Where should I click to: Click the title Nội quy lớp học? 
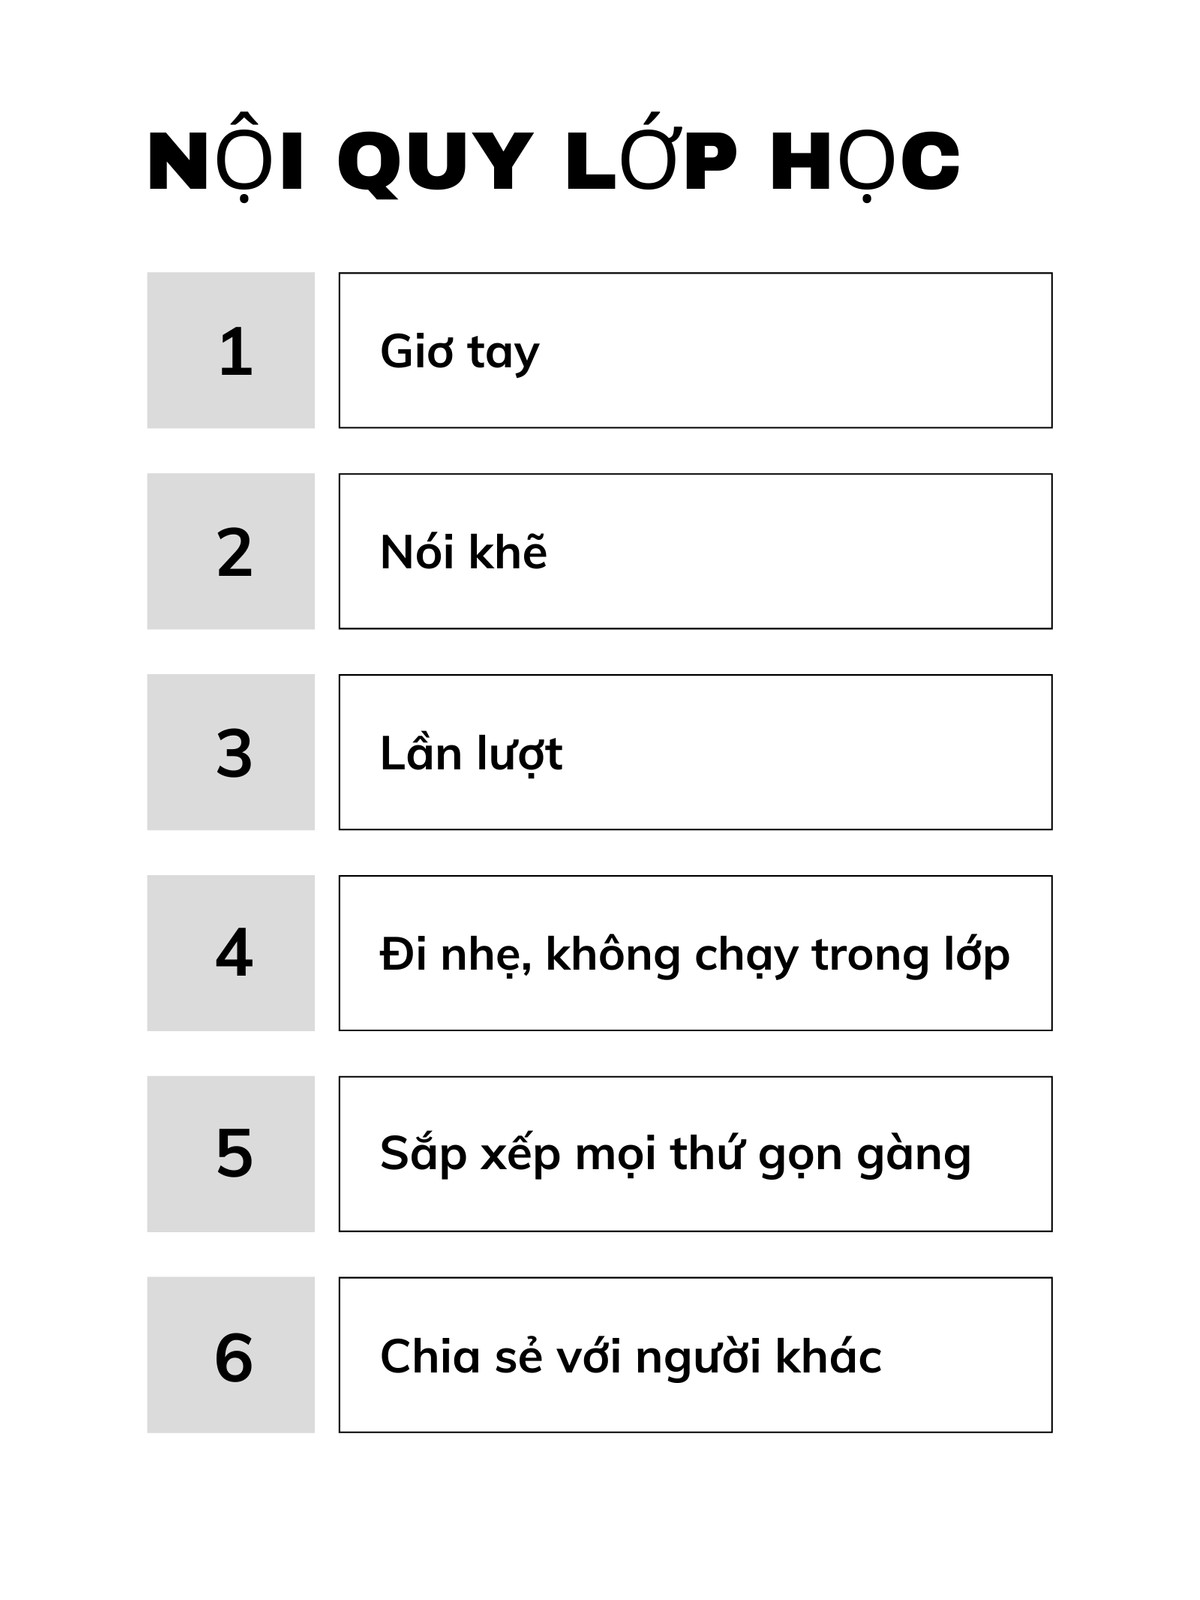(x=553, y=160)
